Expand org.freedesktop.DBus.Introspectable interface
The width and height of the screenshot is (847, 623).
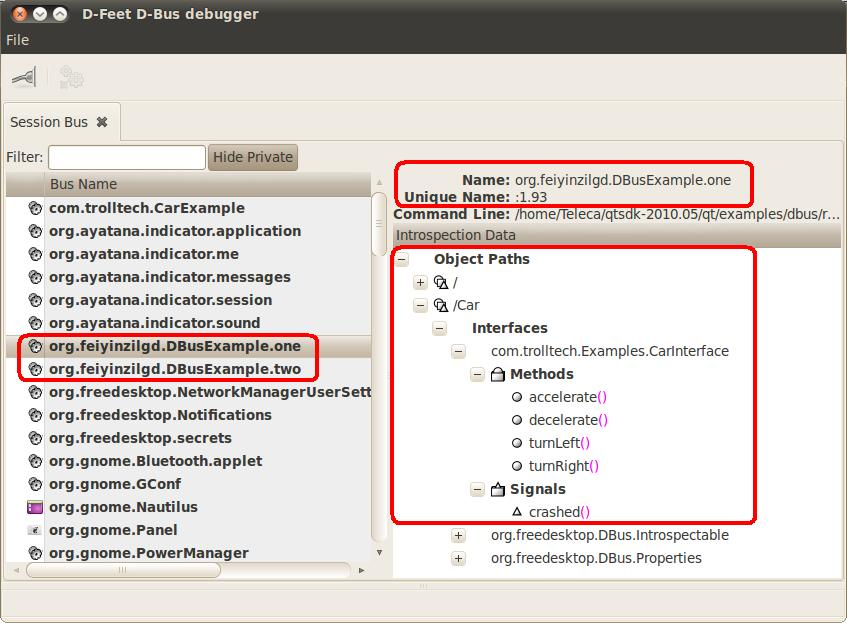click(458, 535)
